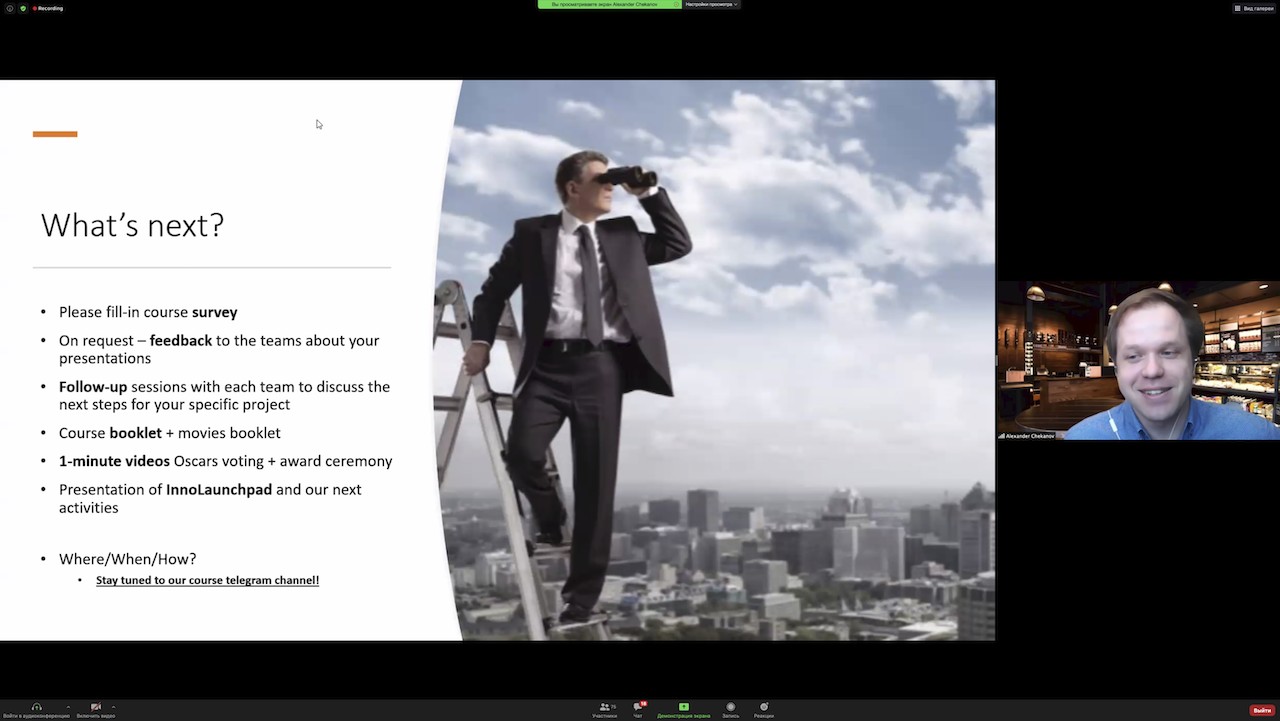Start recording with the record icon
The width and height of the screenshot is (1280, 721).
pyautogui.click(x=731, y=707)
